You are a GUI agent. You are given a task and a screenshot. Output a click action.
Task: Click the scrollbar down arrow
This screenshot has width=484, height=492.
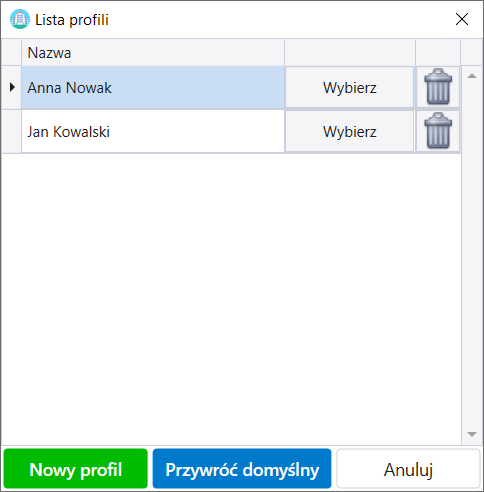[472, 434]
